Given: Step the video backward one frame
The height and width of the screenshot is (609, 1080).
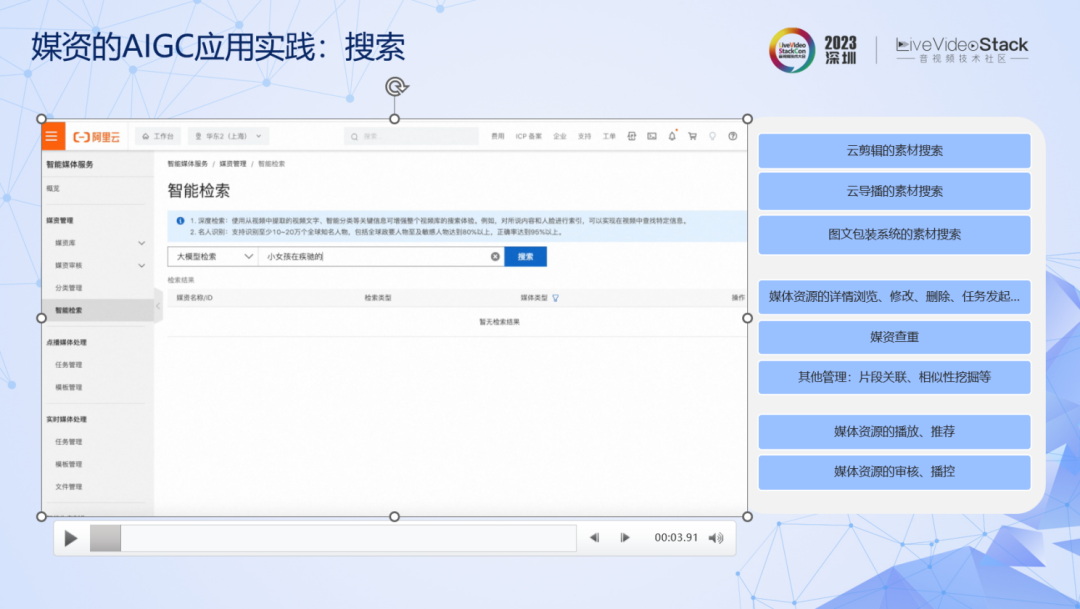Looking at the screenshot, I should click(x=594, y=538).
